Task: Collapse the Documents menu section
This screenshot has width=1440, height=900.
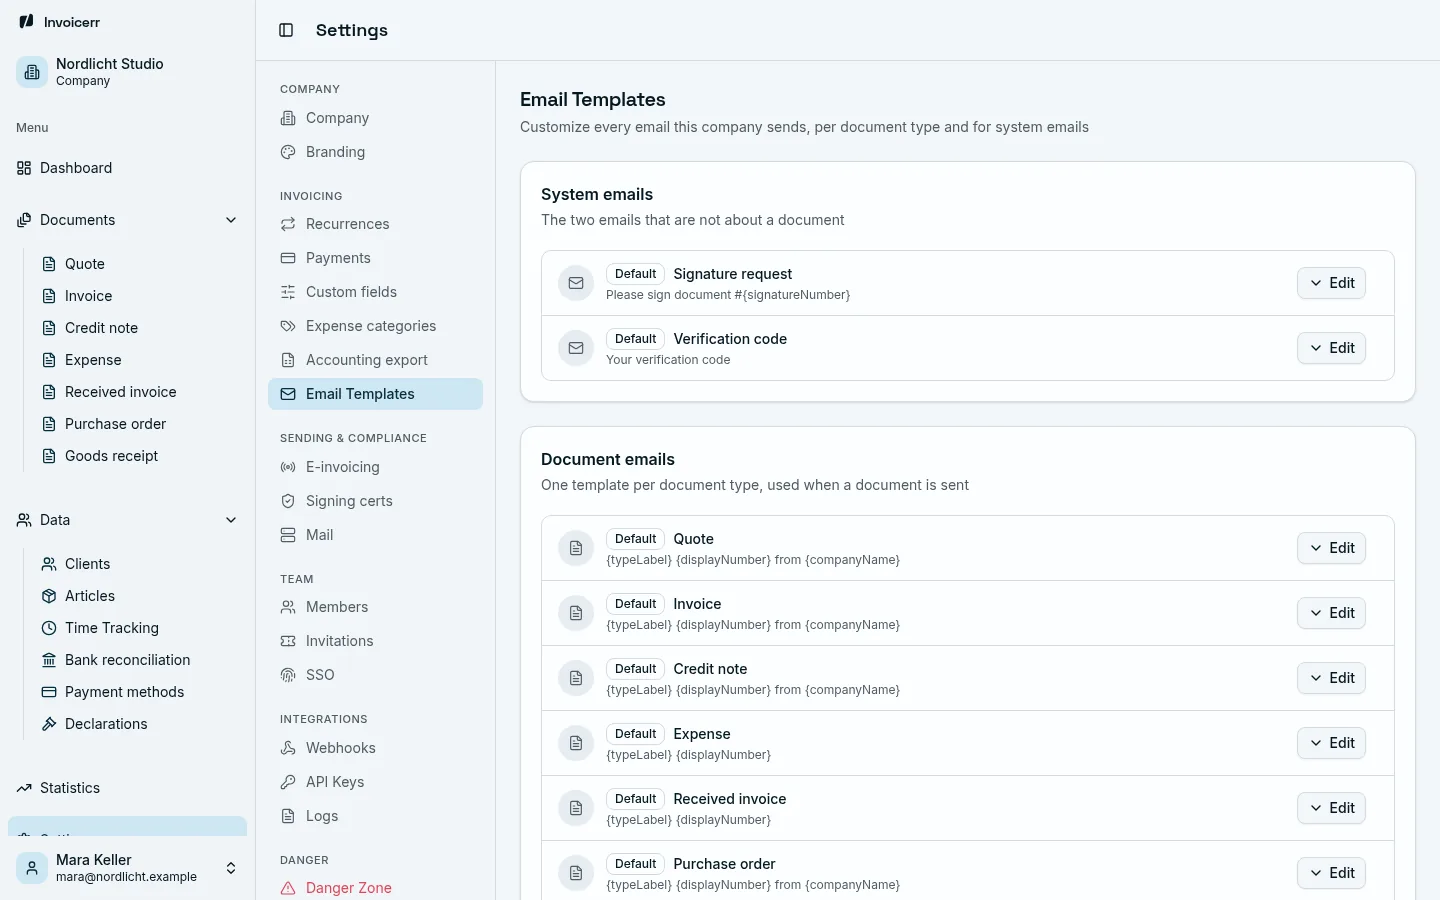Action: click(127, 220)
